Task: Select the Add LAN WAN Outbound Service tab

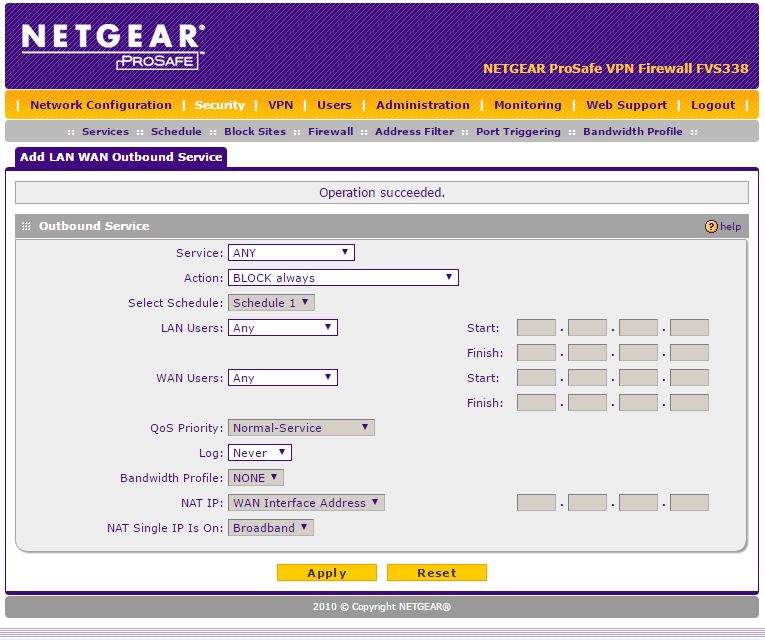Action: (x=119, y=157)
